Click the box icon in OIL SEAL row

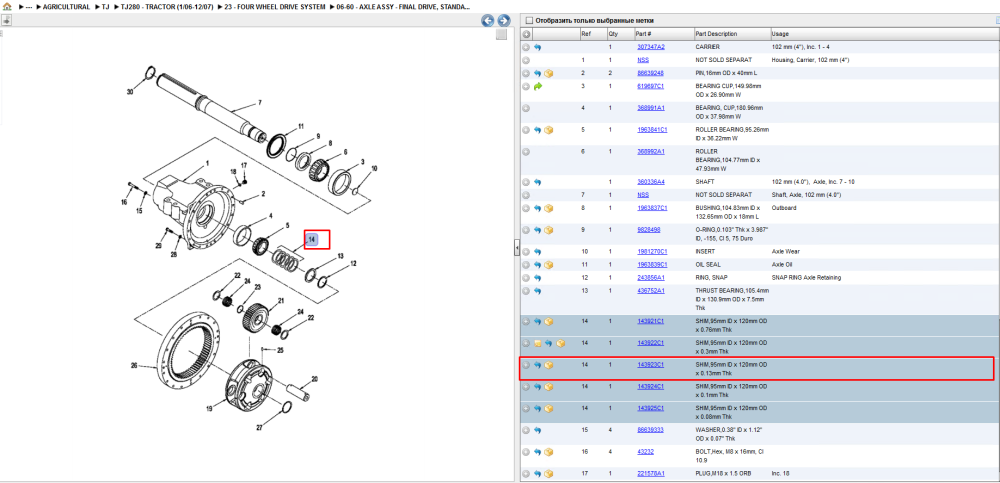point(549,265)
